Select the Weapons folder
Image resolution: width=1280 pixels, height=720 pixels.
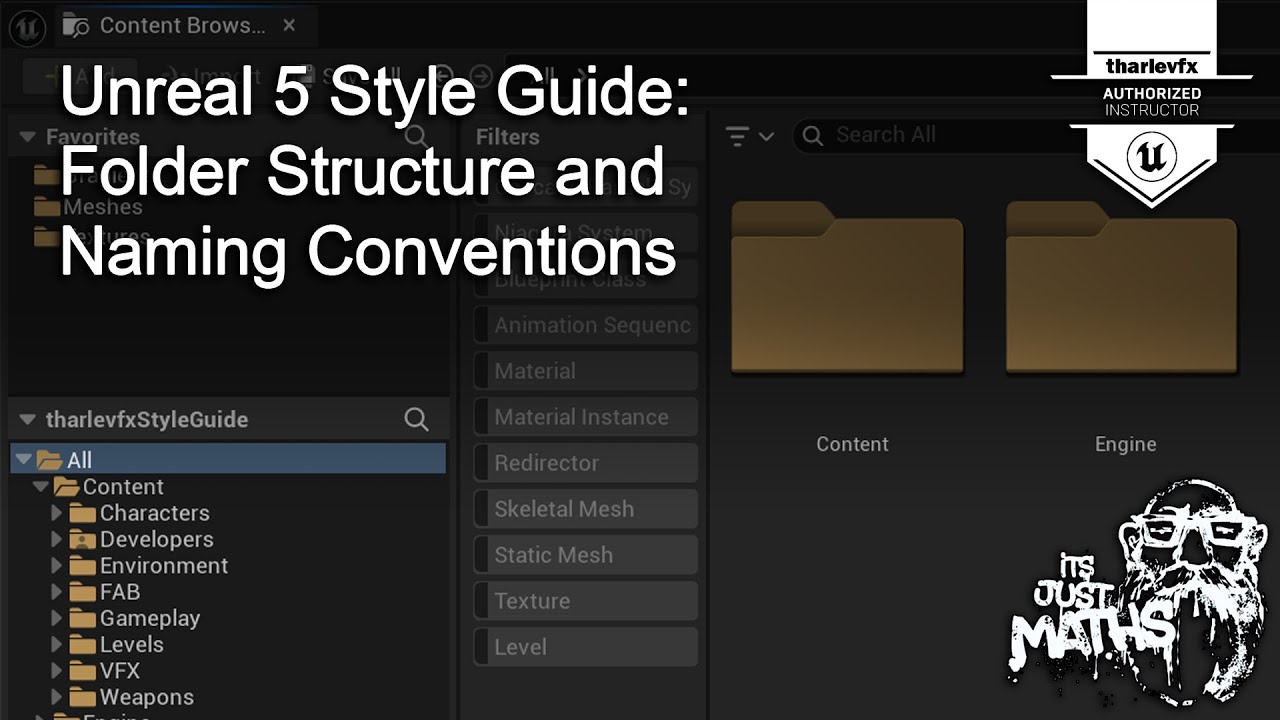(x=132, y=697)
